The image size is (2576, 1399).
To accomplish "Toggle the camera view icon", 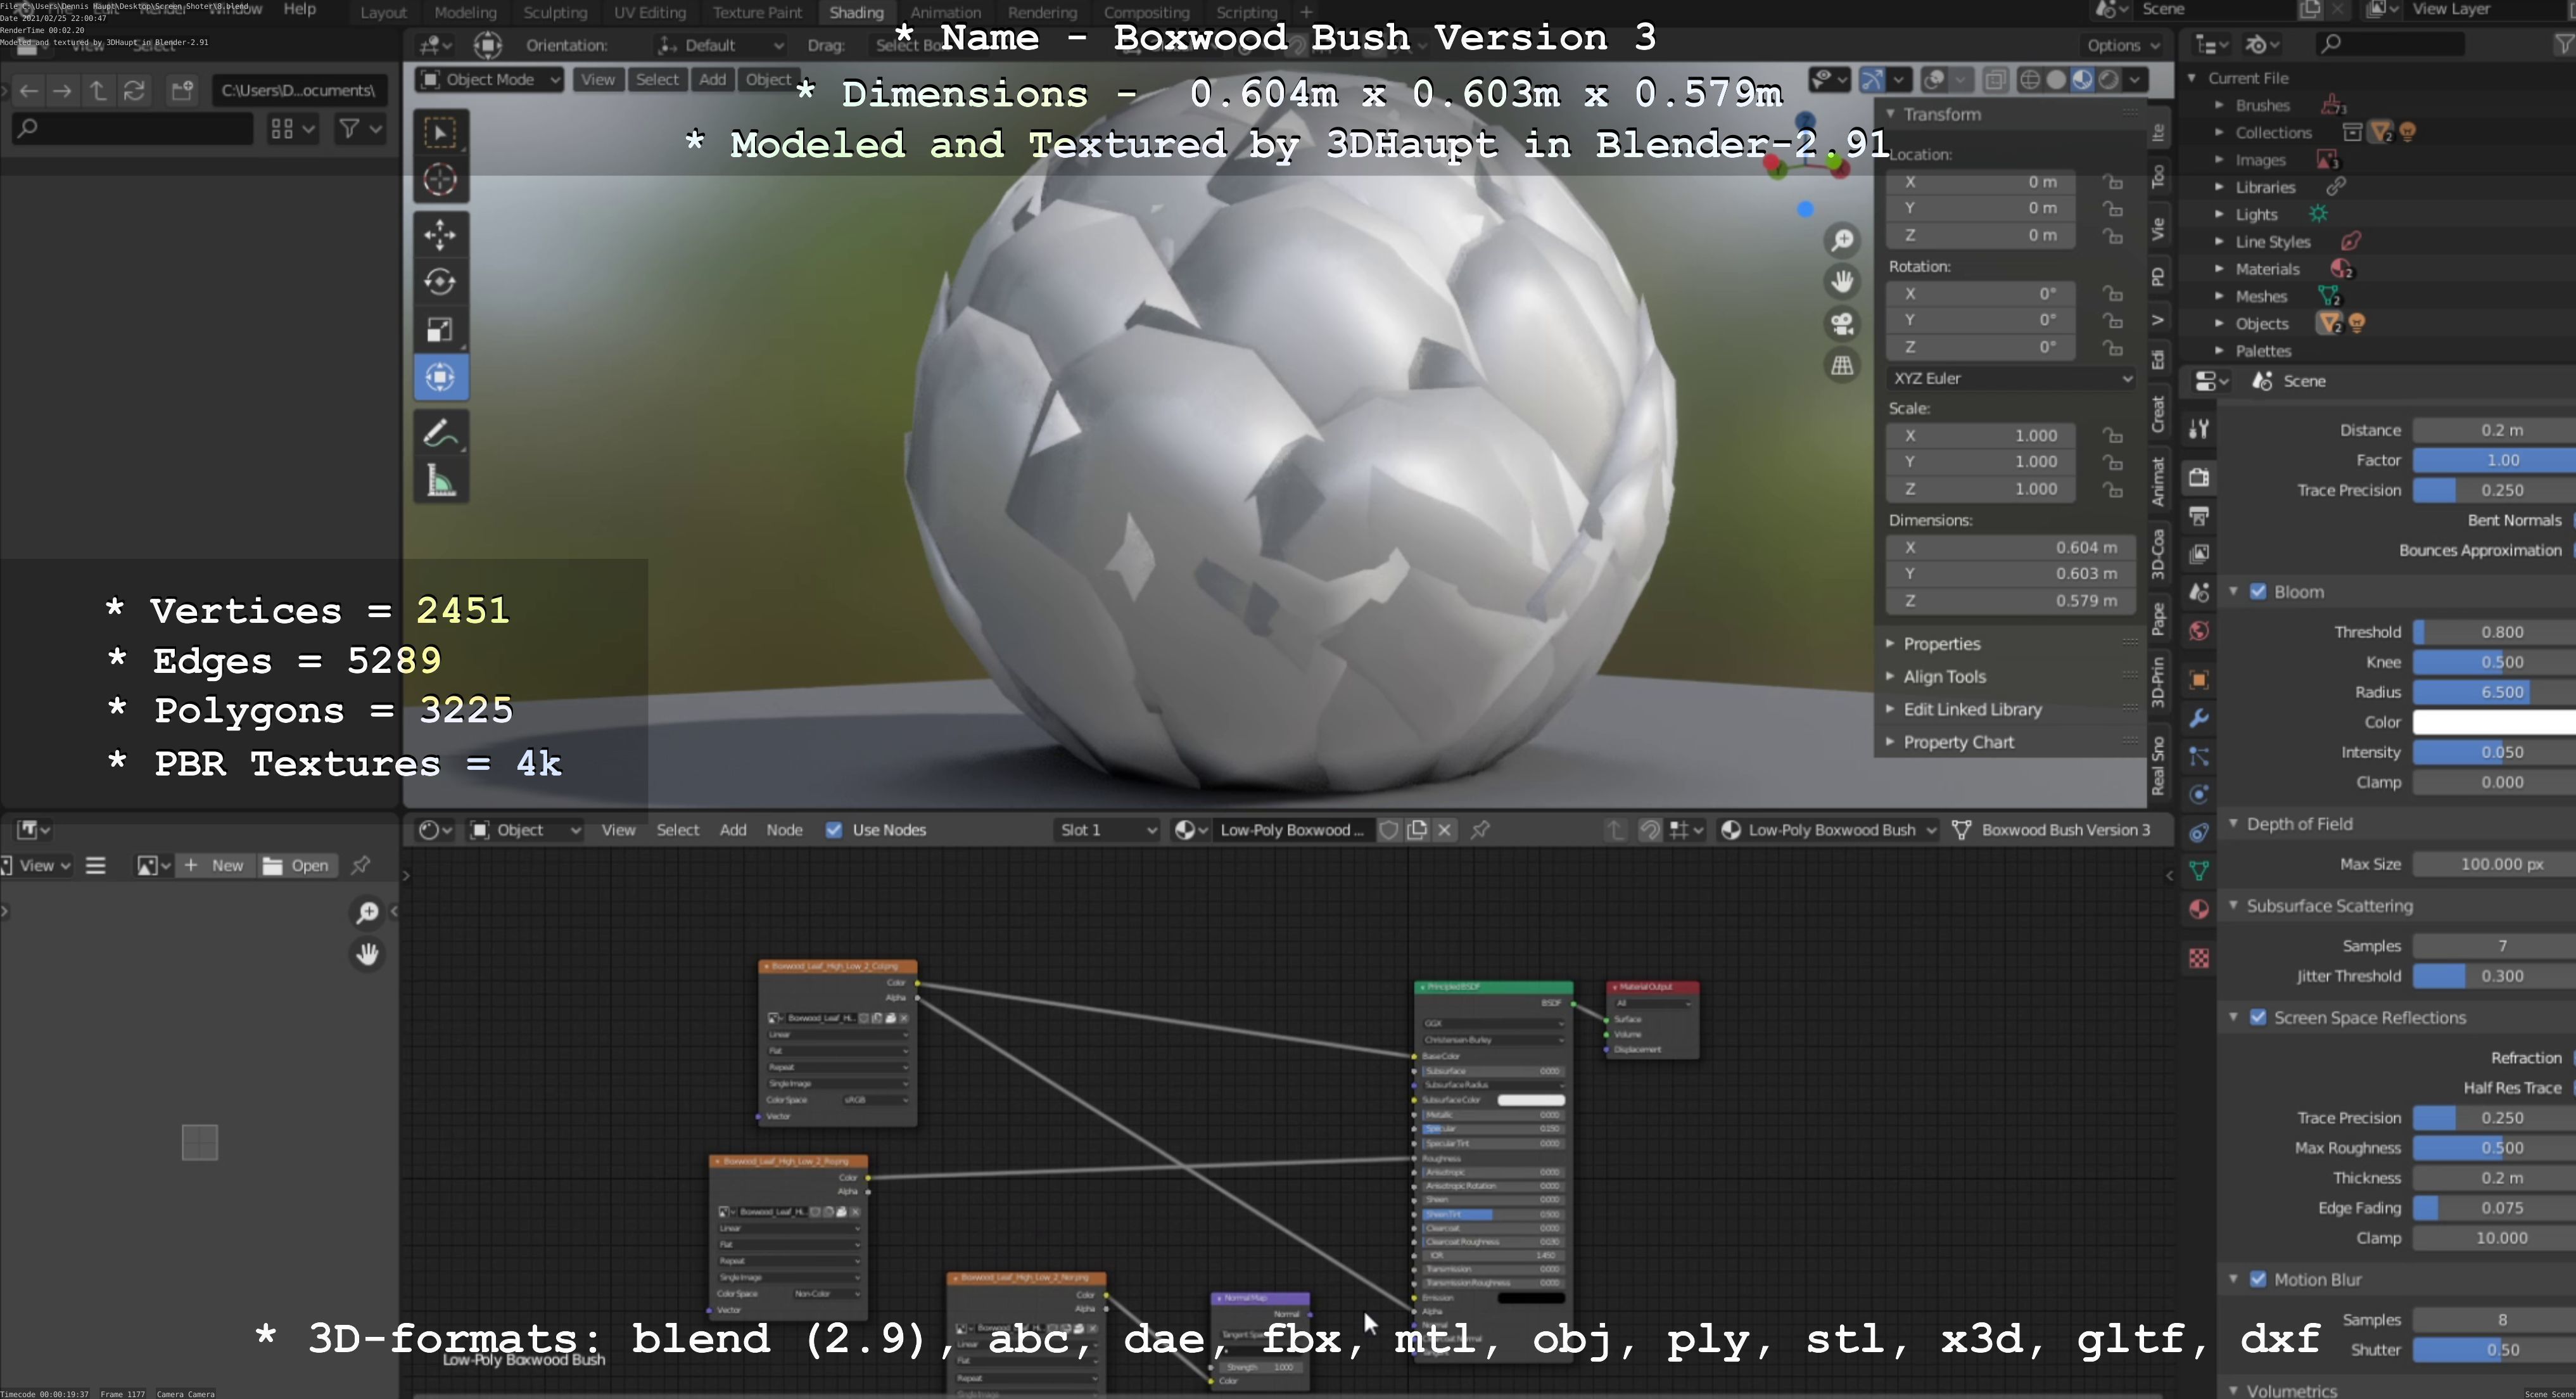I will click(x=1842, y=324).
